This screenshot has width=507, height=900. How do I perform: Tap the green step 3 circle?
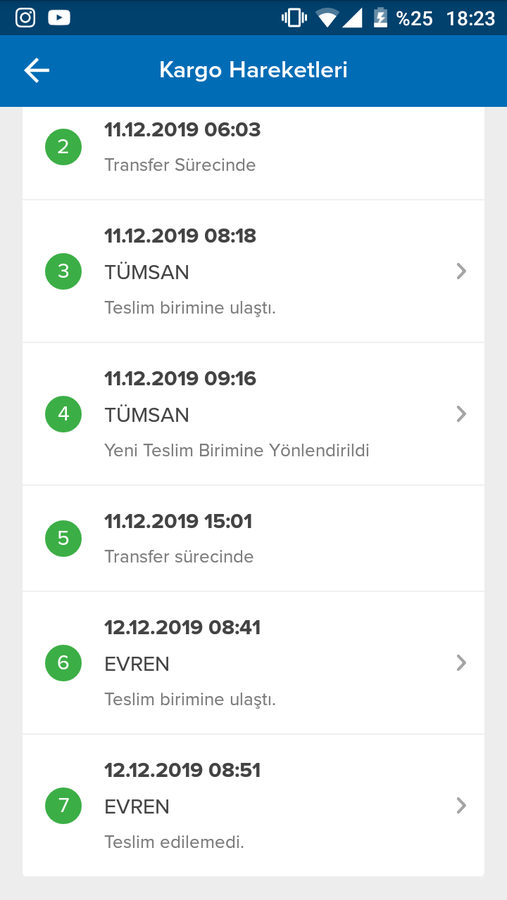coord(63,271)
